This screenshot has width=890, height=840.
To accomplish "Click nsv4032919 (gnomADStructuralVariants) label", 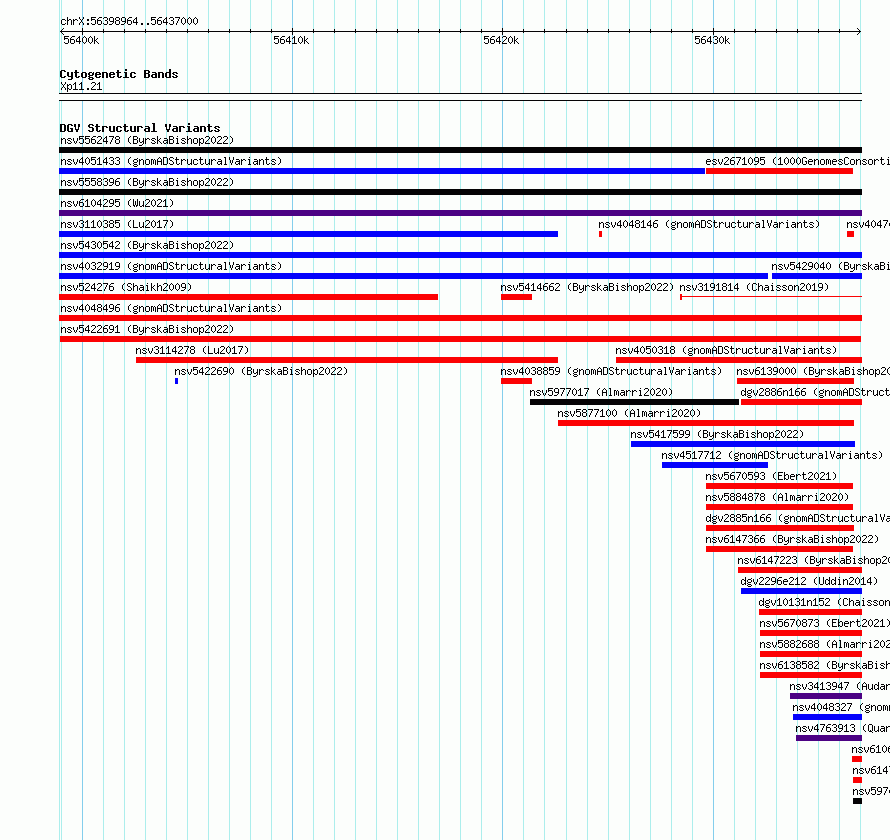I will [x=171, y=266].
